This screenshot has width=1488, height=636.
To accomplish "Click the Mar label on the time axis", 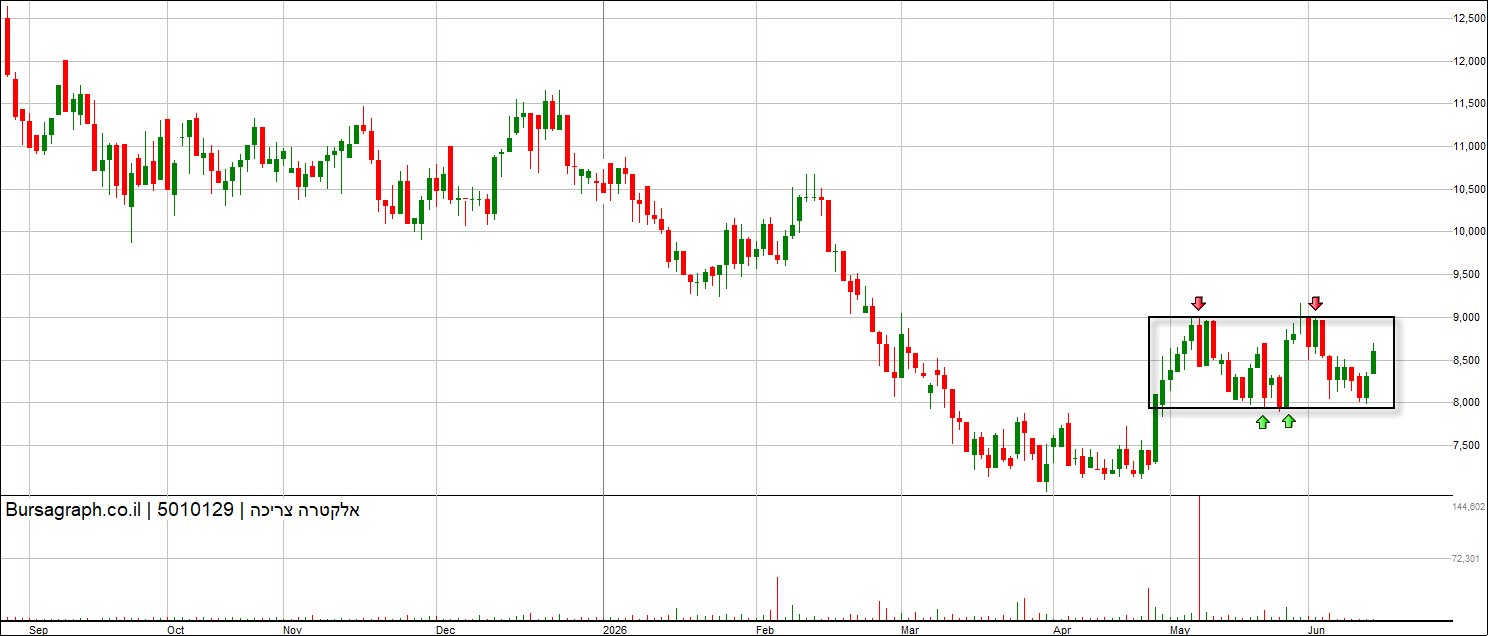I will (x=910, y=631).
